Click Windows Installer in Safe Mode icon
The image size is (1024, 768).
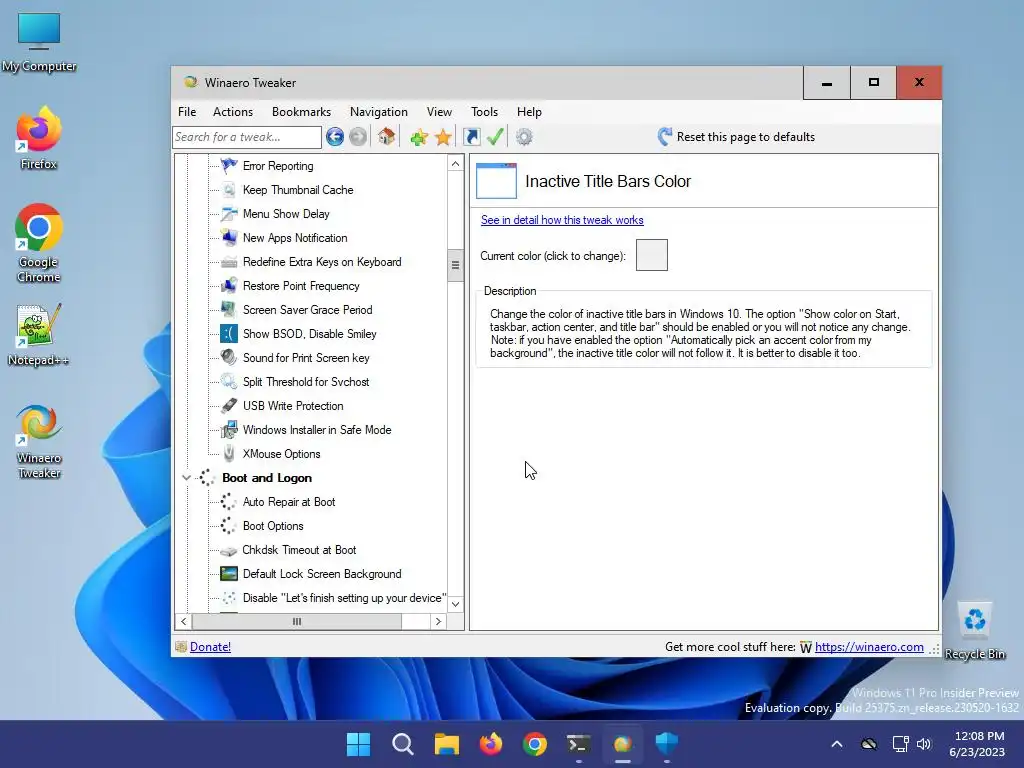229,430
